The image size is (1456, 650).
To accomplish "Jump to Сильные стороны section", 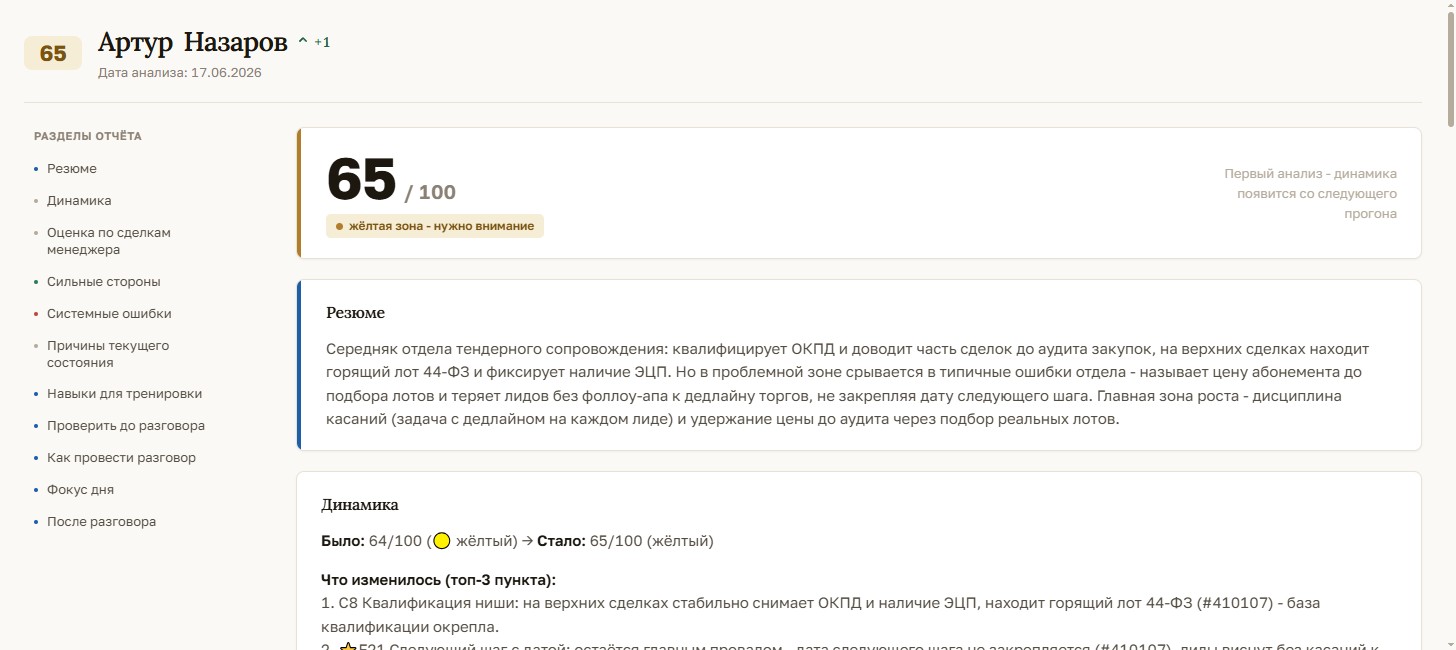I will [x=103, y=282].
